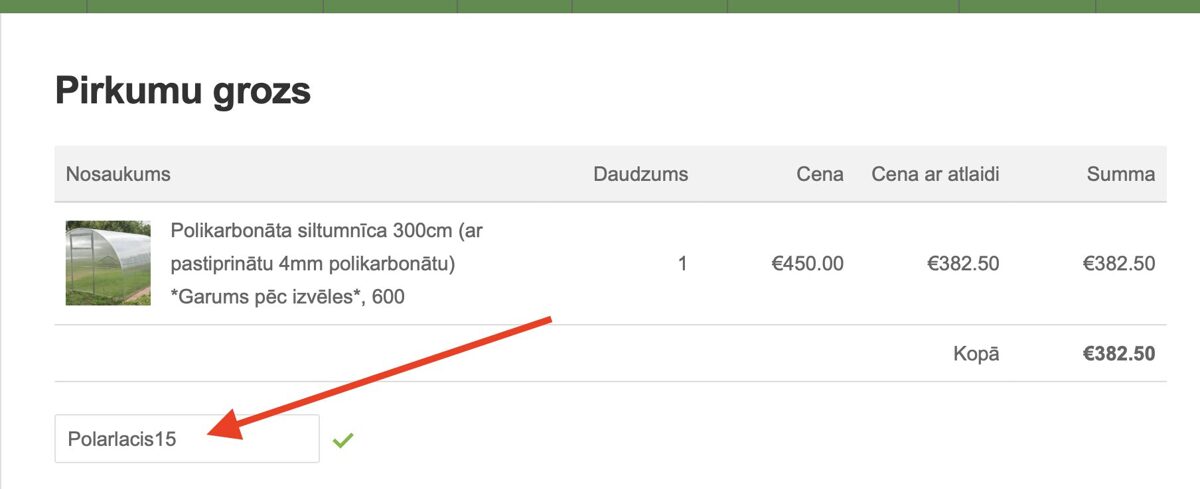1200x489 pixels.
Task: Click the green checkmark beside the coupon field
Action: [343, 439]
